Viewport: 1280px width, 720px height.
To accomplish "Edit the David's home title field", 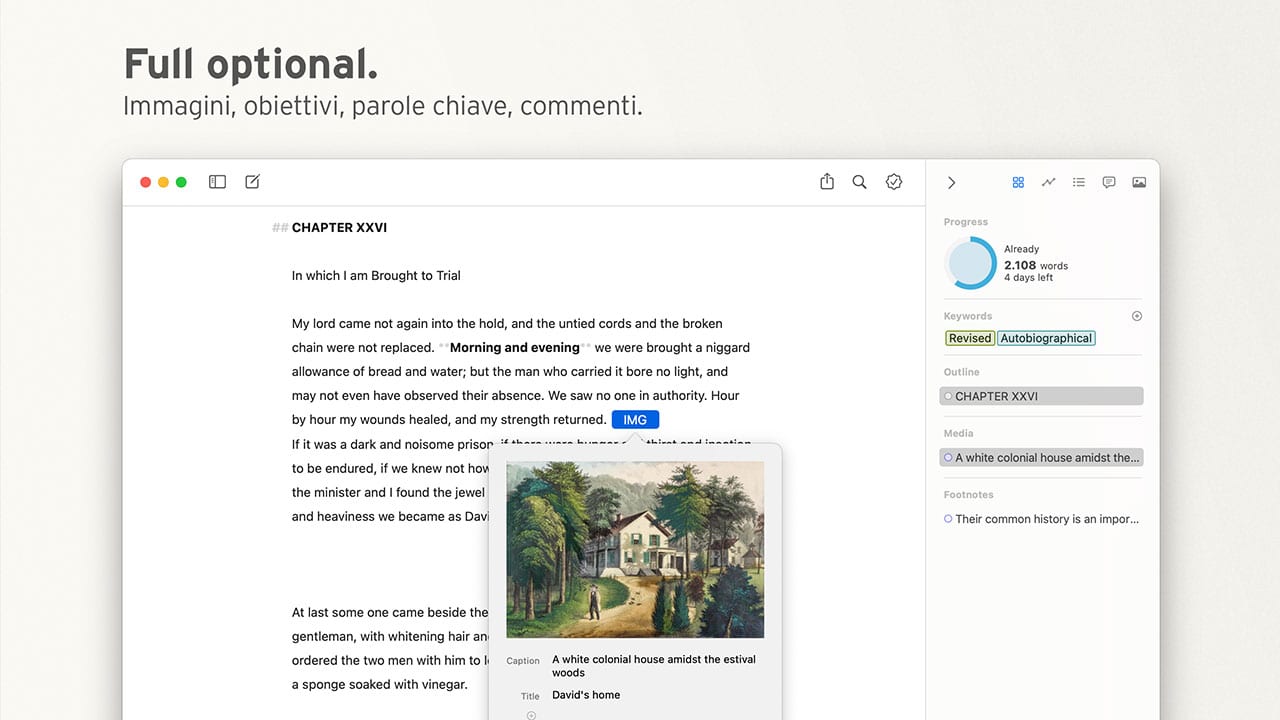I will click(x=586, y=695).
